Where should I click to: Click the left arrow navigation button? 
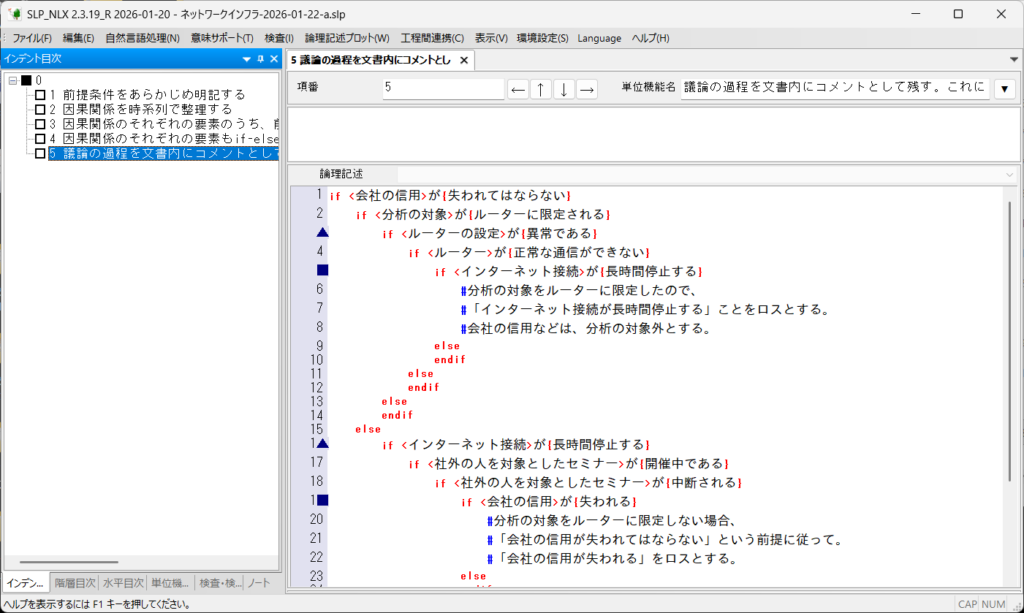[x=518, y=89]
